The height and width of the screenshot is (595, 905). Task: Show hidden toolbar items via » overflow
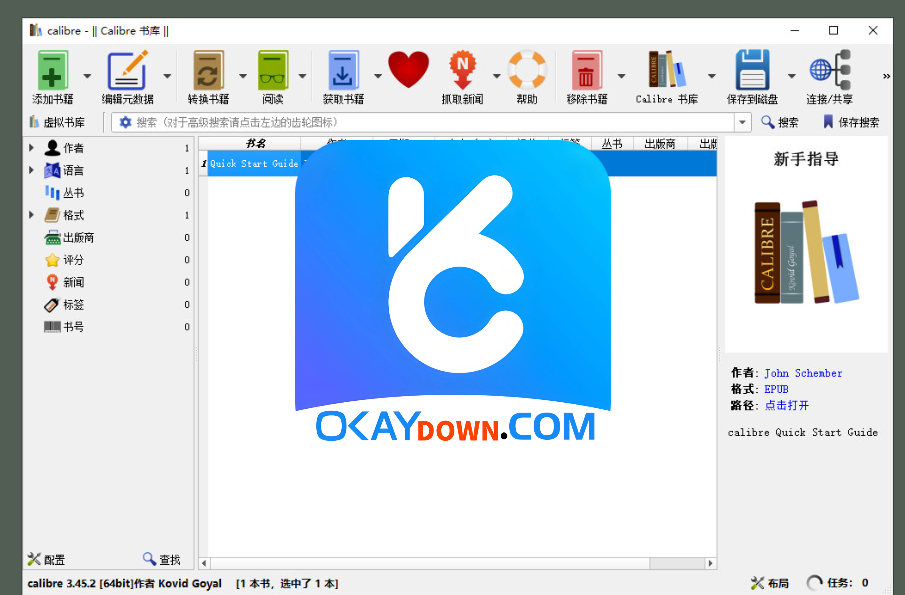pyautogui.click(x=886, y=76)
